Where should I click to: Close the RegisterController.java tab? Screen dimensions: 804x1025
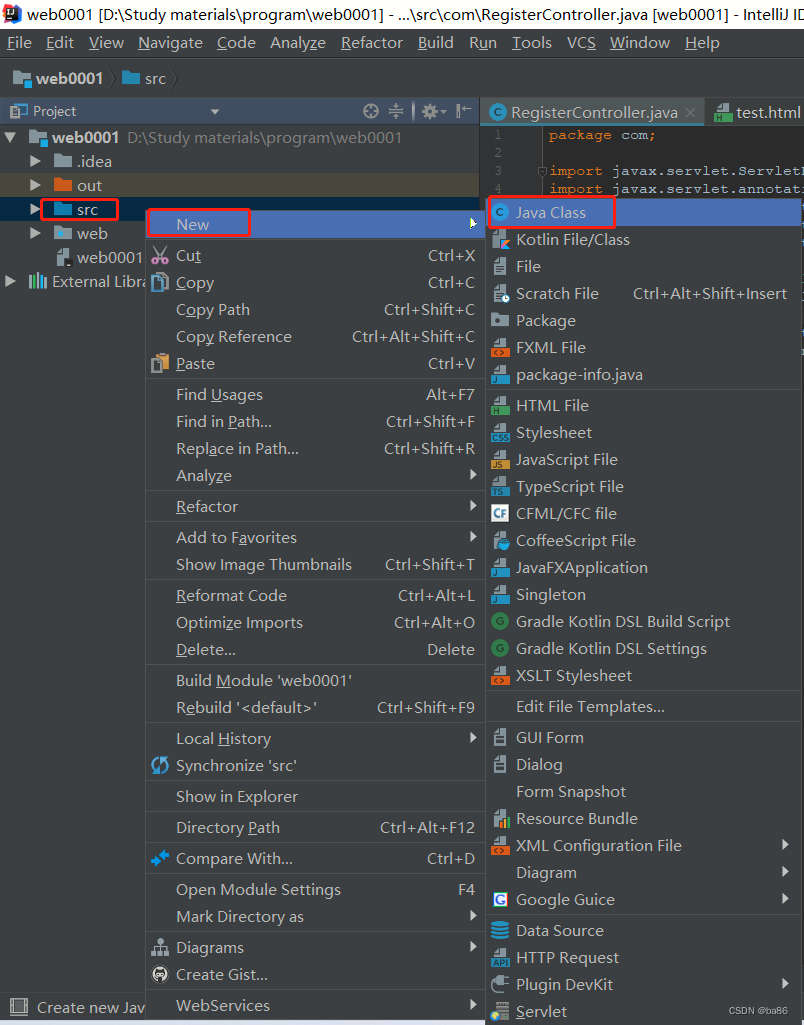[x=690, y=113]
